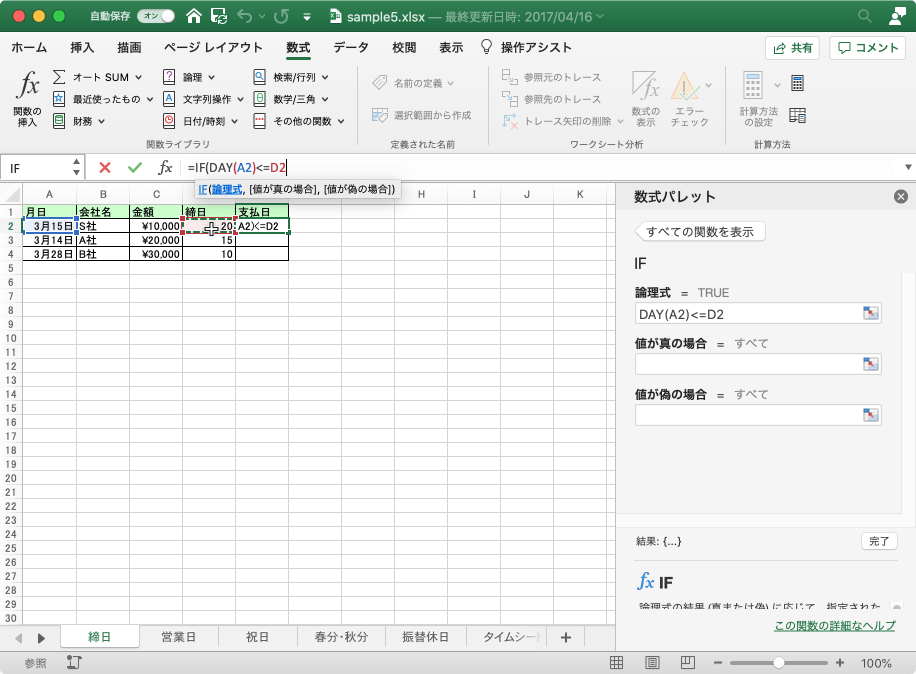The width and height of the screenshot is (916, 674).
Task: Open the ホーム ribbon tab
Action: (29, 47)
